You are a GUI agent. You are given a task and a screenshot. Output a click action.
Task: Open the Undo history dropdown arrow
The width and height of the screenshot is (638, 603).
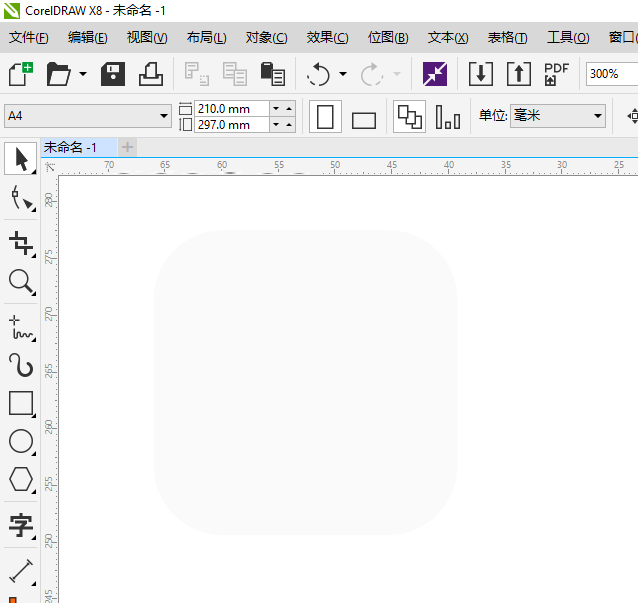(343, 74)
